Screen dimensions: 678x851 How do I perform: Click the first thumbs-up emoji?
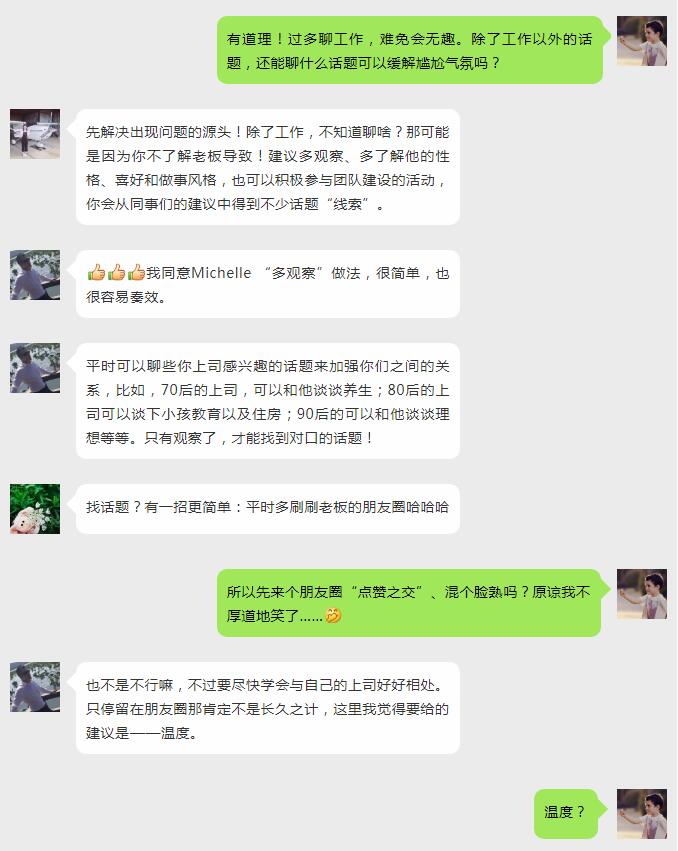click(96, 272)
